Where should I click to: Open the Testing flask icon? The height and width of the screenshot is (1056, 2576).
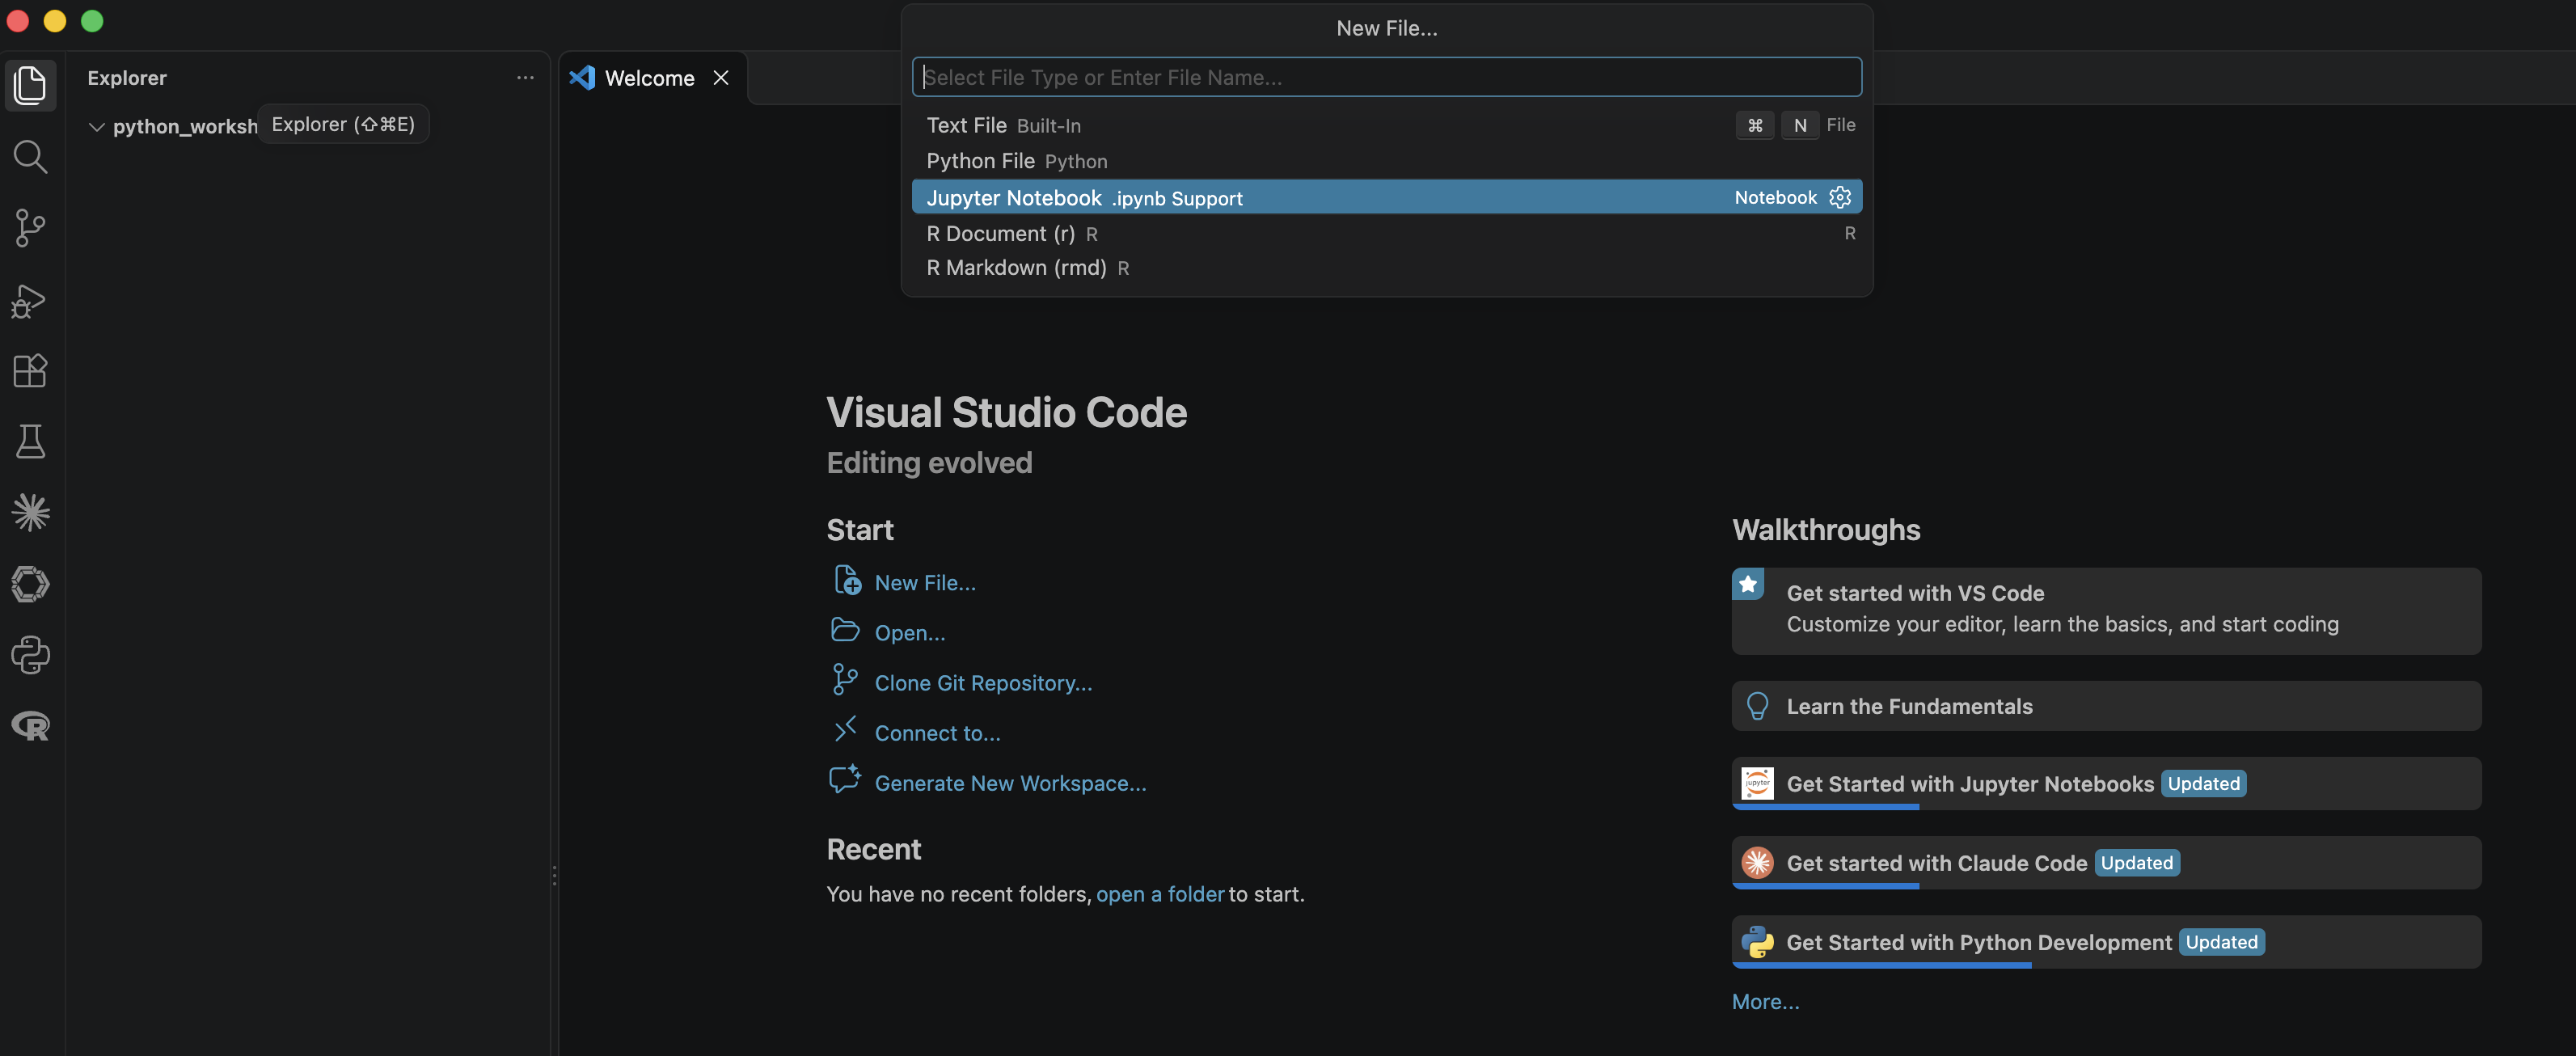30,441
